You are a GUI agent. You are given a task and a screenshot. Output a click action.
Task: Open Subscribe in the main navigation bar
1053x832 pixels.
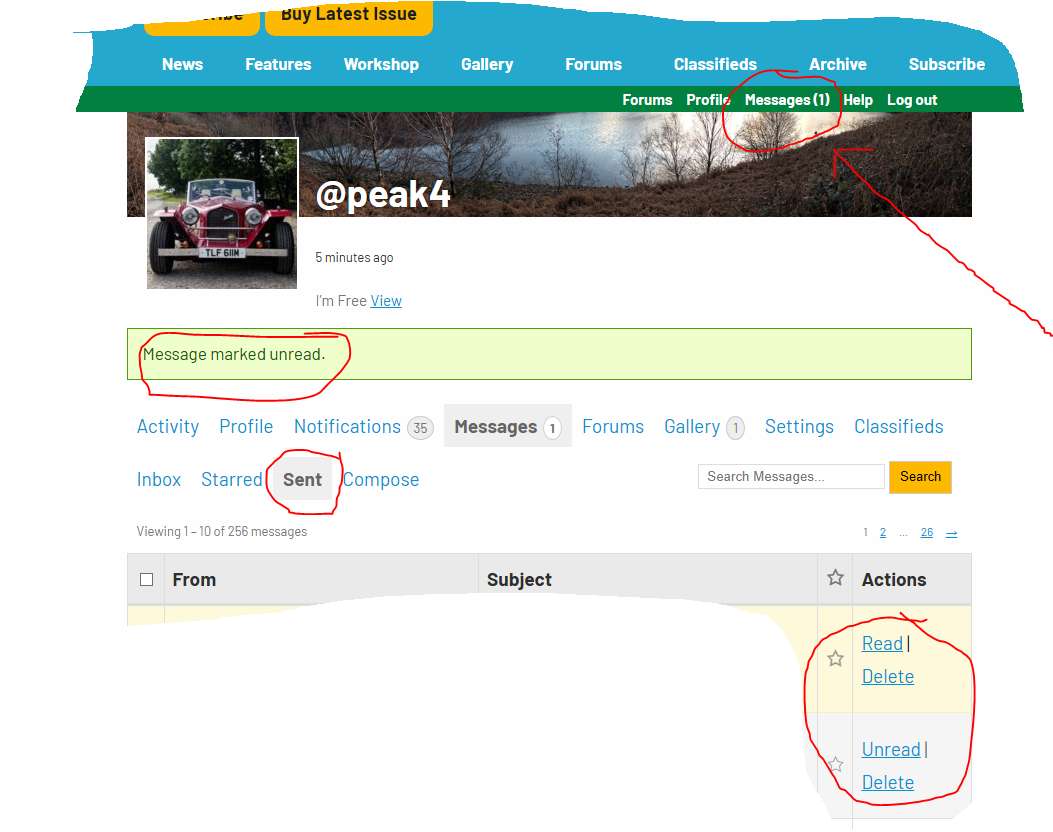[x=947, y=64]
